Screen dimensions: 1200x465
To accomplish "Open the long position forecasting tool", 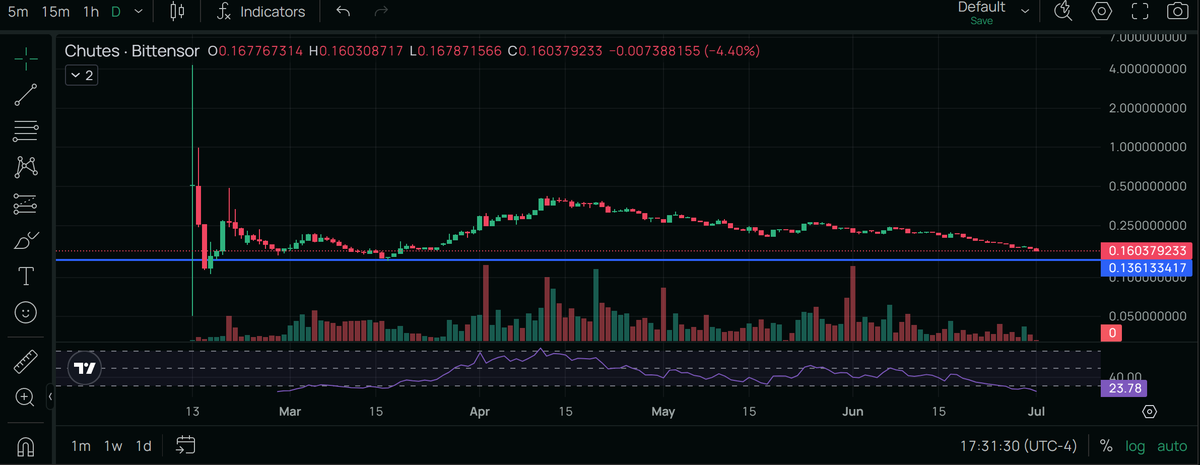I will pos(26,204).
